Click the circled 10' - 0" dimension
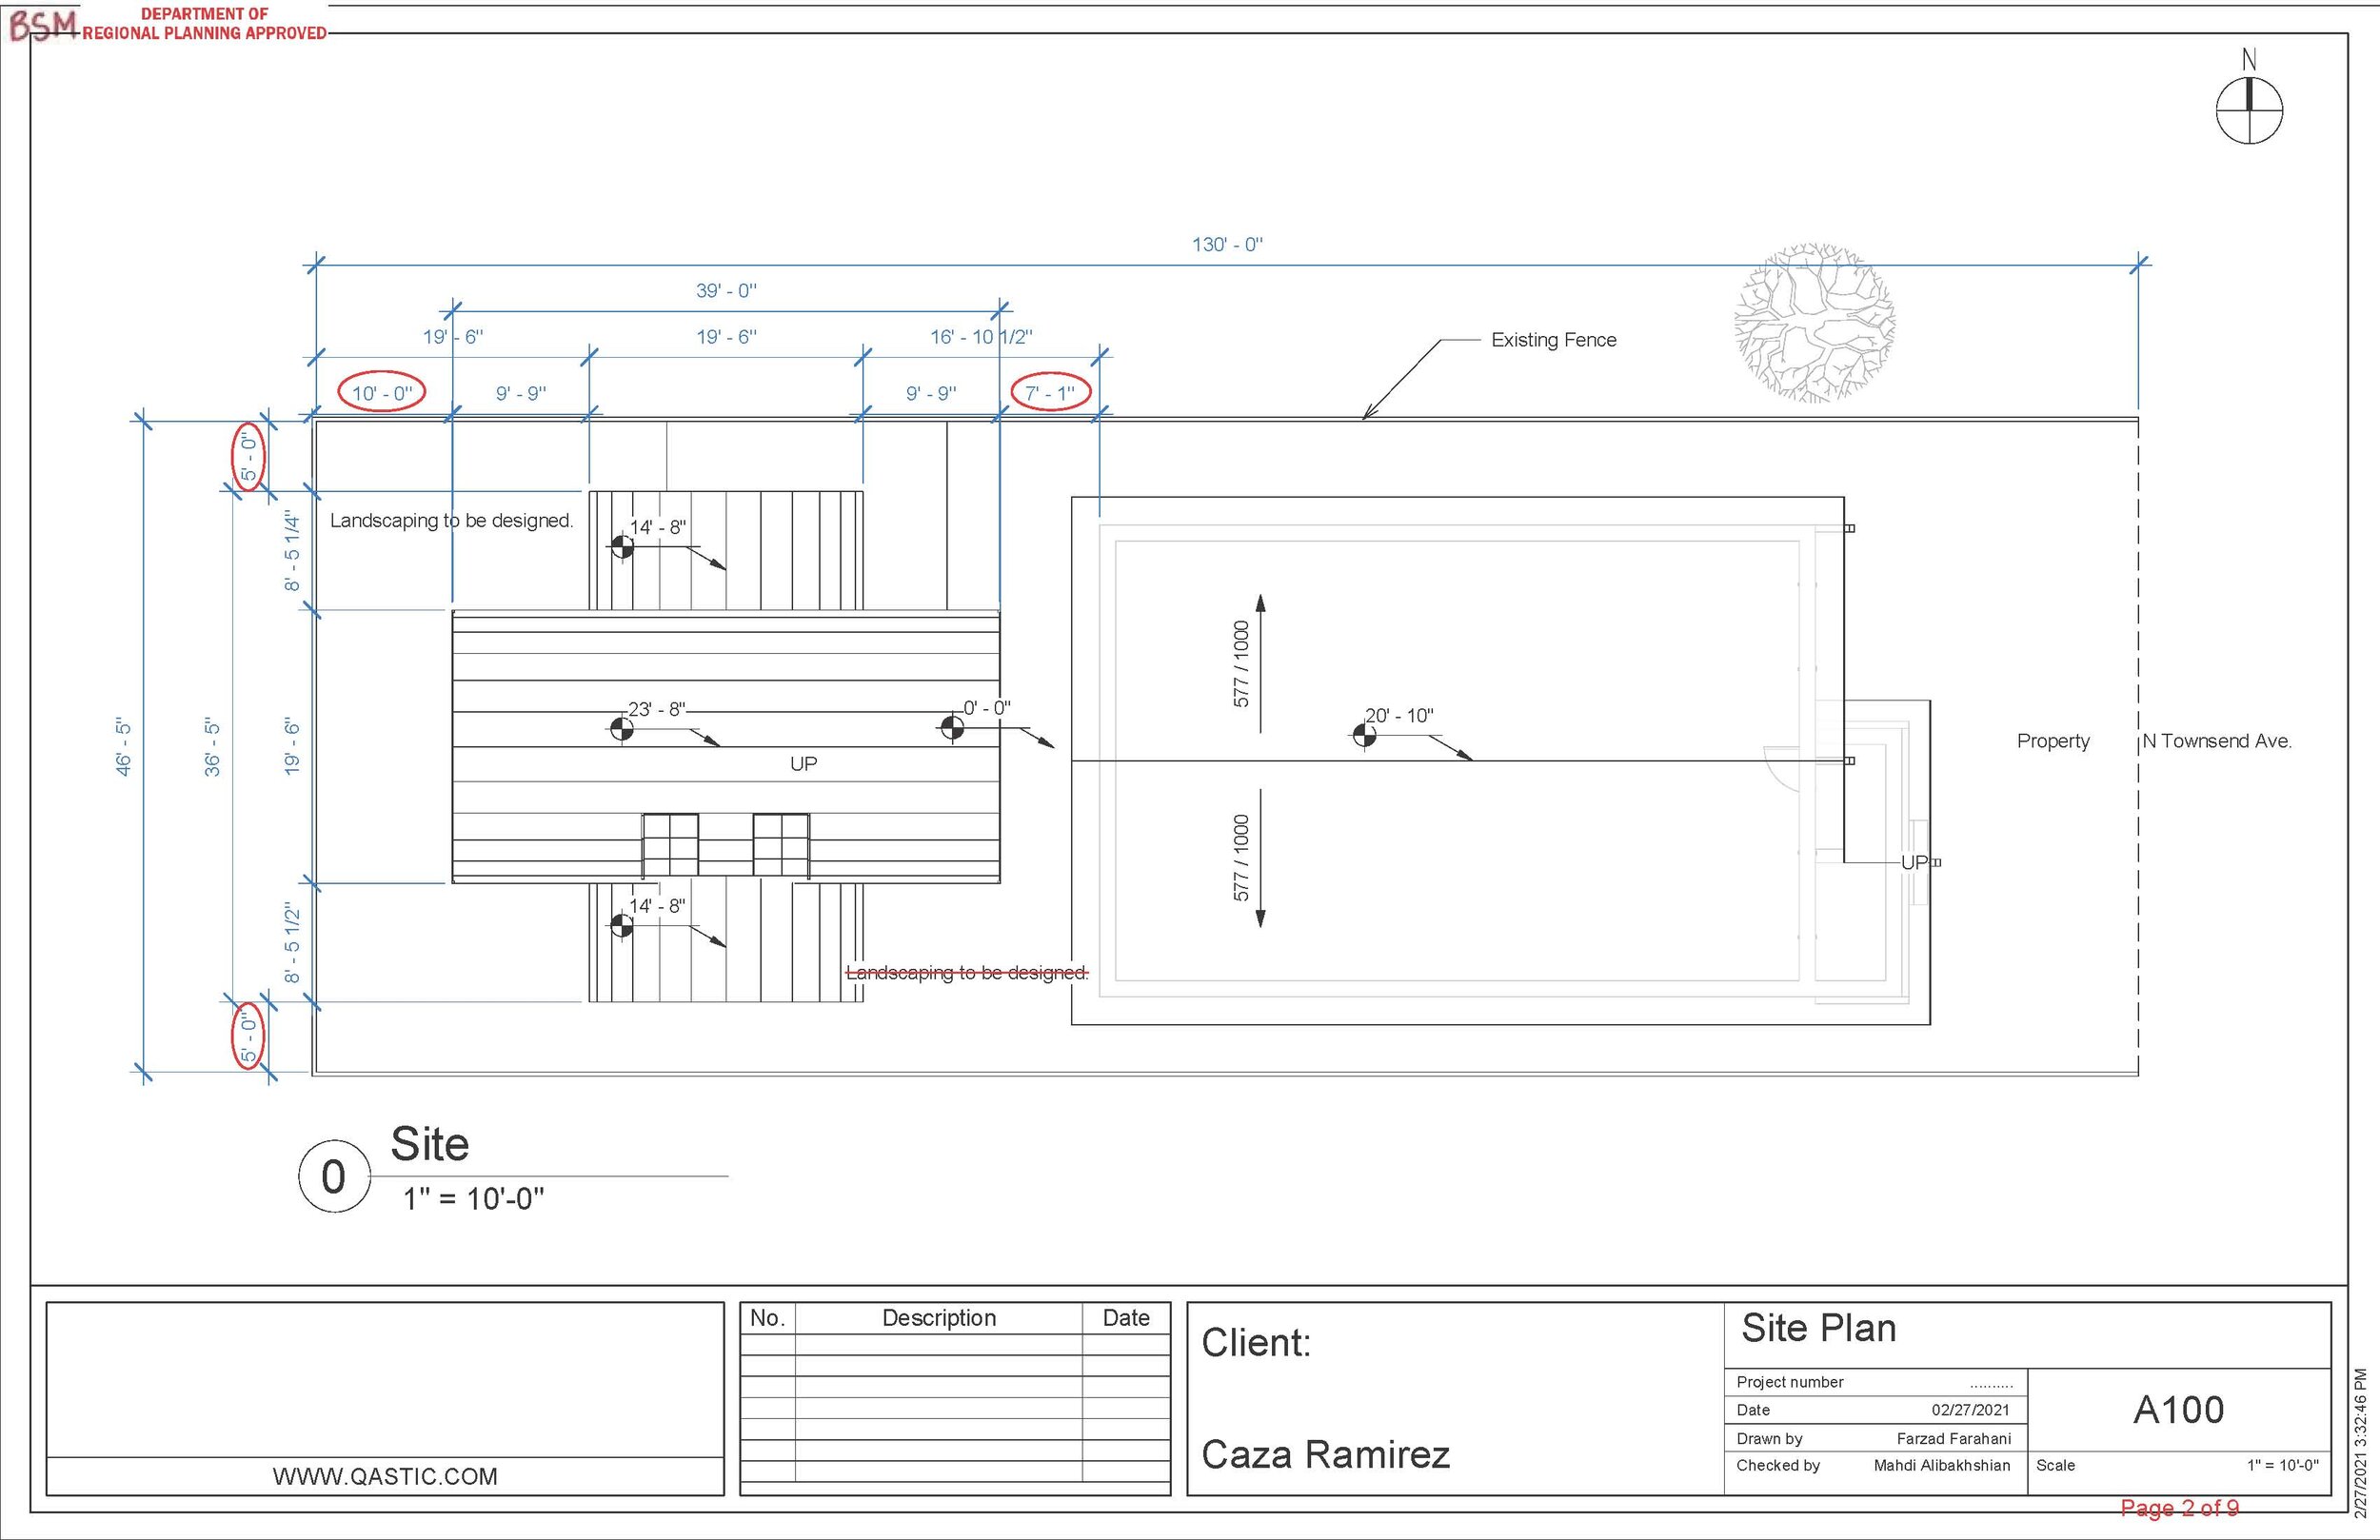 382,393
